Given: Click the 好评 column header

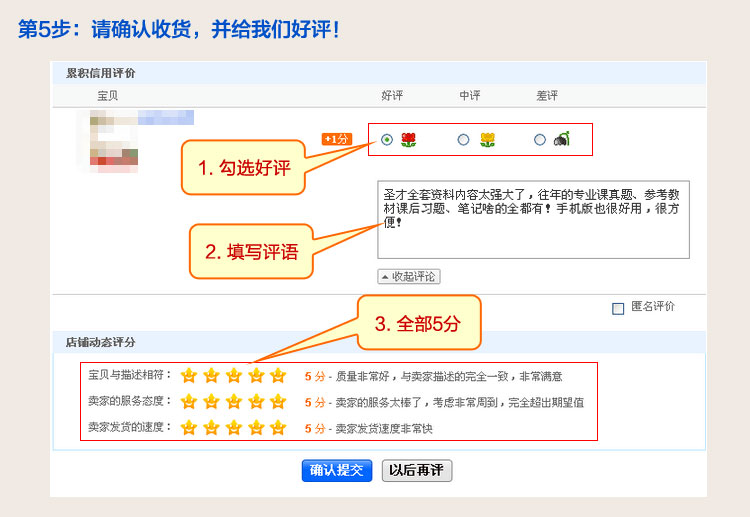Looking at the screenshot, I should click(392, 96).
